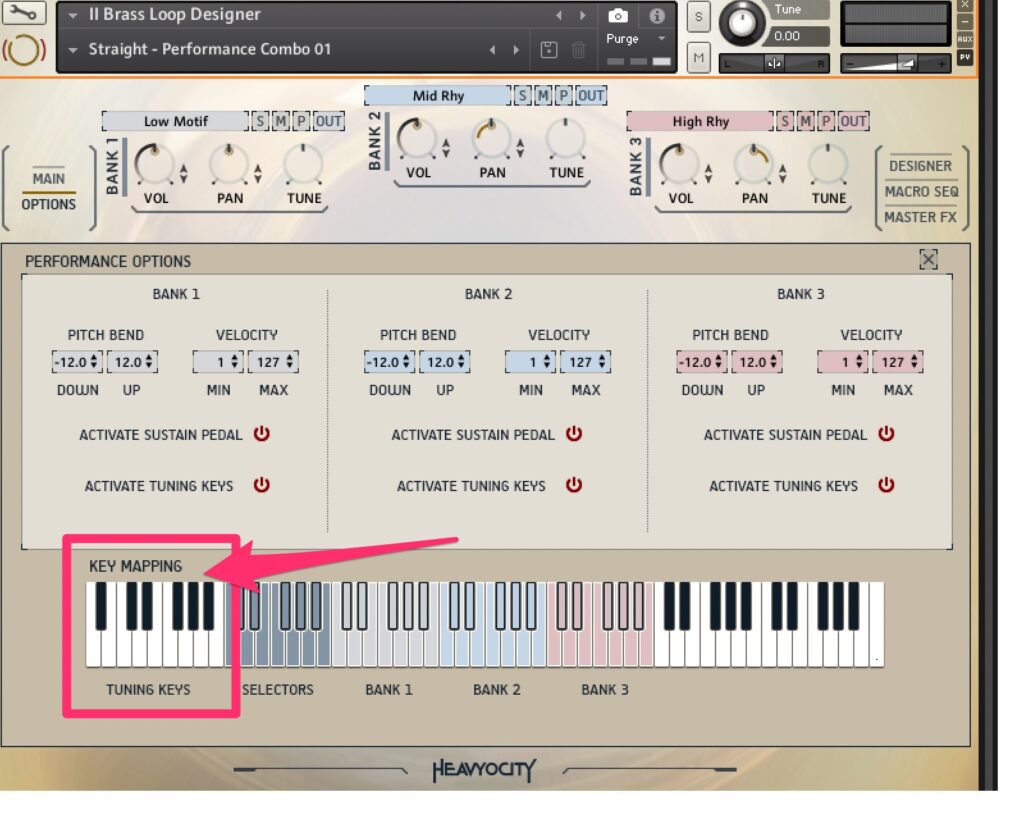Expand the II Brass Loop Designer dropdown
The width and height of the screenshot is (1024, 817).
point(74,15)
